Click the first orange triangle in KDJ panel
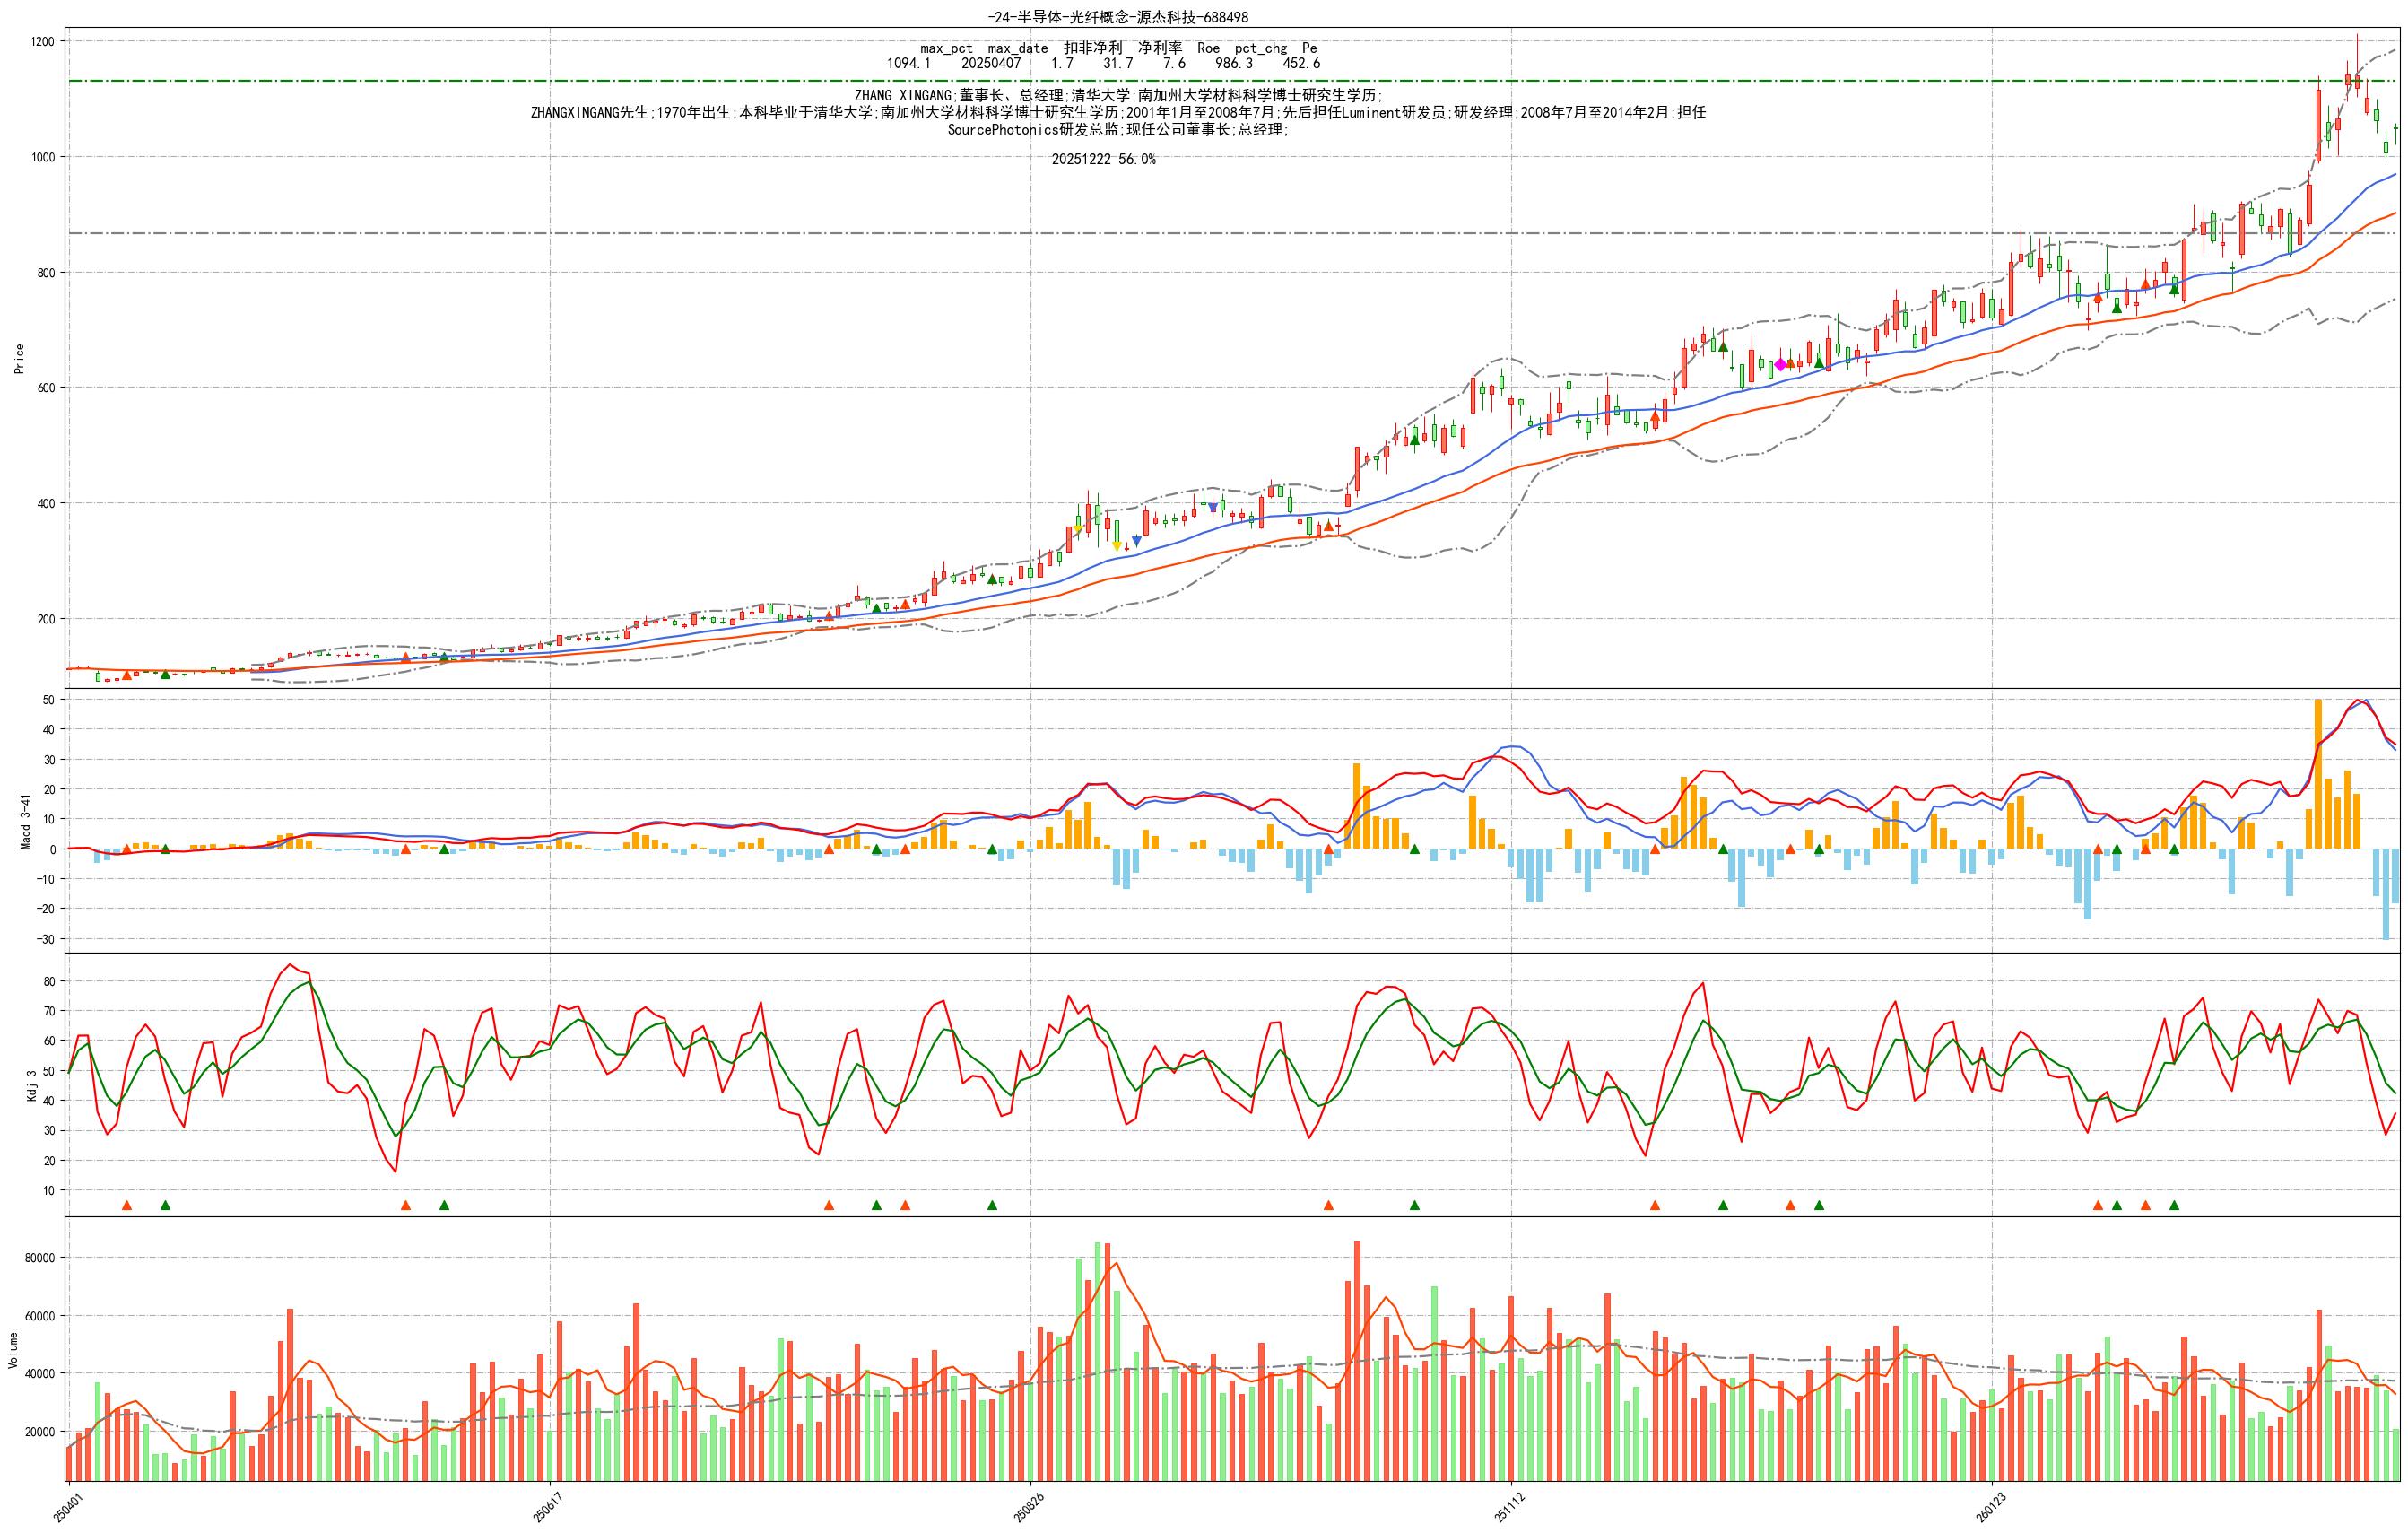Viewport: 2408px width, 1533px height. (x=127, y=1205)
